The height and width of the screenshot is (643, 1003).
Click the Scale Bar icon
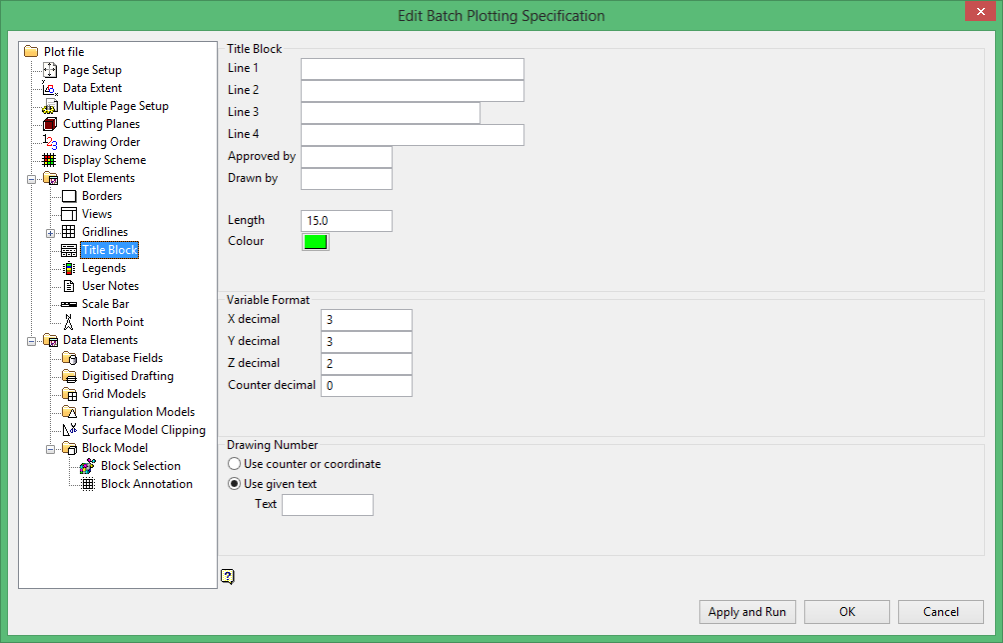pyautogui.click(x=68, y=304)
